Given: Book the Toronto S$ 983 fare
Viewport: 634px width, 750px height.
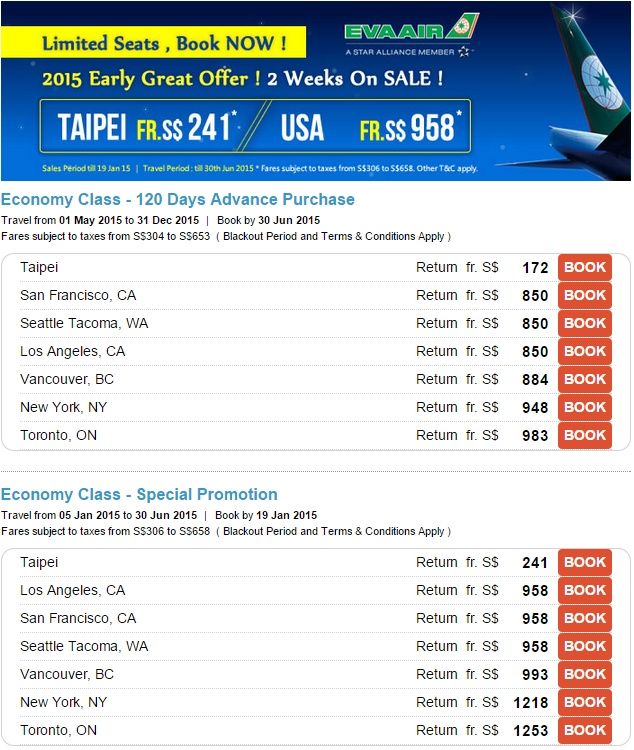Looking at the screenshot, I should pyautogui.click(x=585, y=435).
